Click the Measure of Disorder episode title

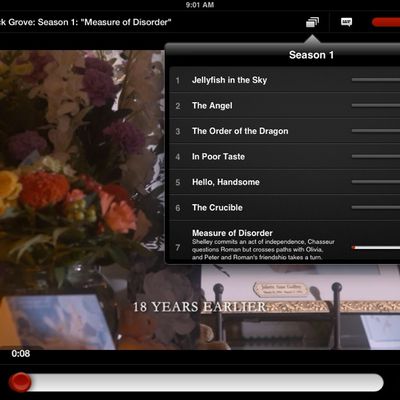[x=232, y=233]
